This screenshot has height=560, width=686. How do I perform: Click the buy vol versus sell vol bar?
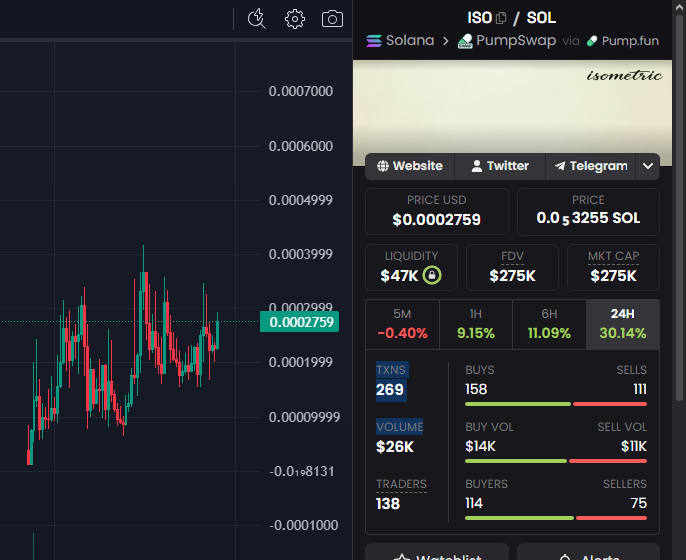pyautogui.click(x=556, y=461)
